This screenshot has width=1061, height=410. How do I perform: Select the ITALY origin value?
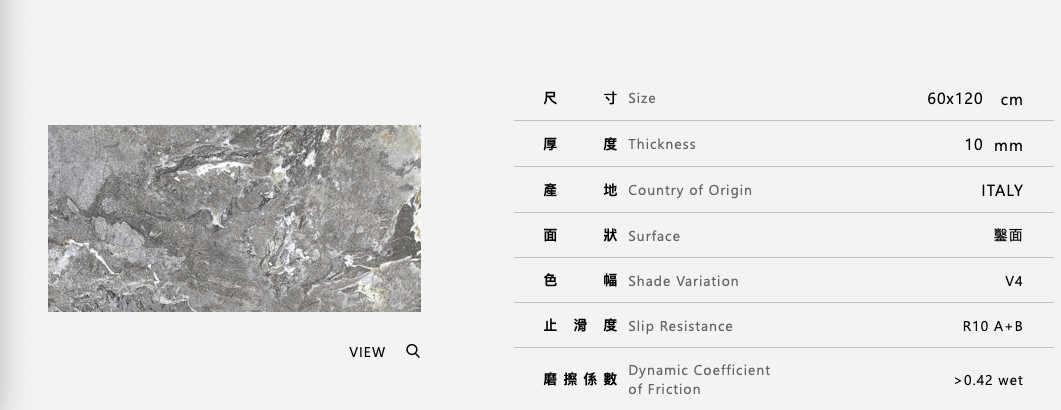coord(1002,190)
